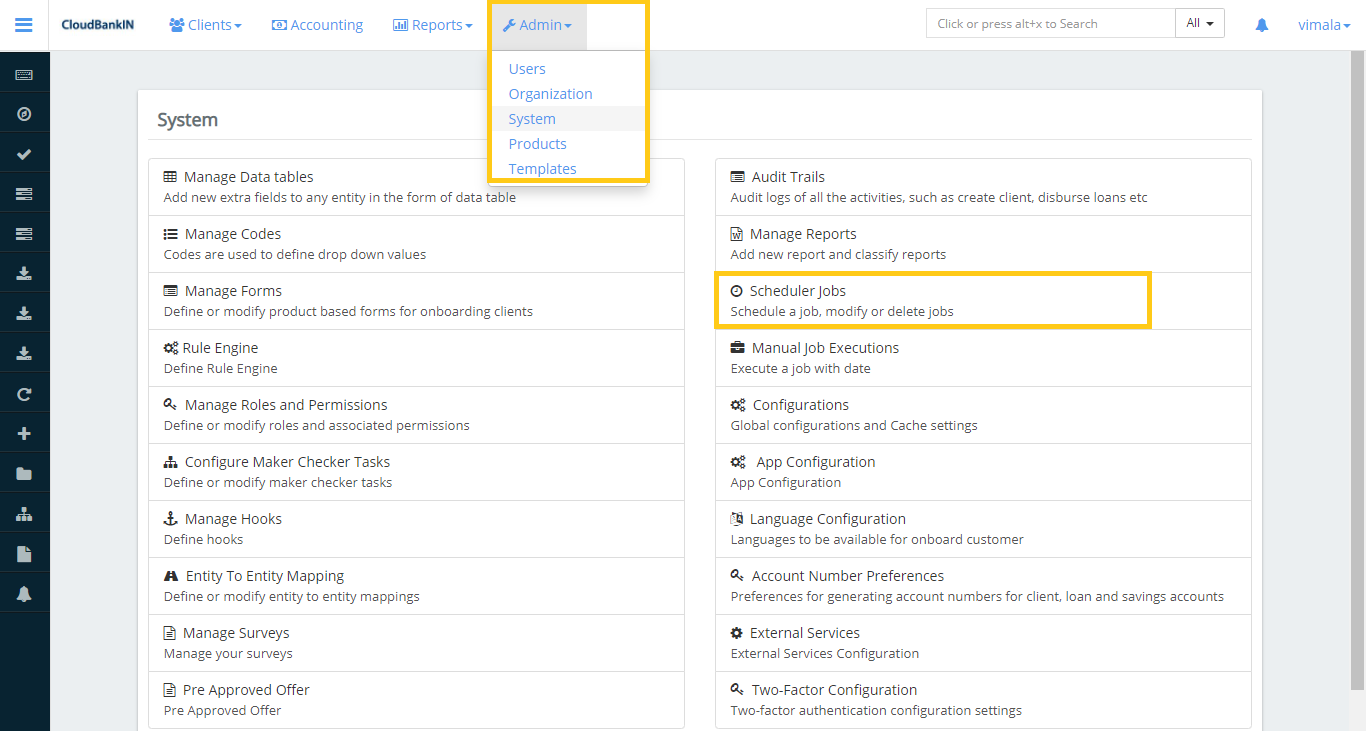Click the checkmark approval icon in sidebar
Viewport: 1366px width, 731px height.
[x=24, y=152]
